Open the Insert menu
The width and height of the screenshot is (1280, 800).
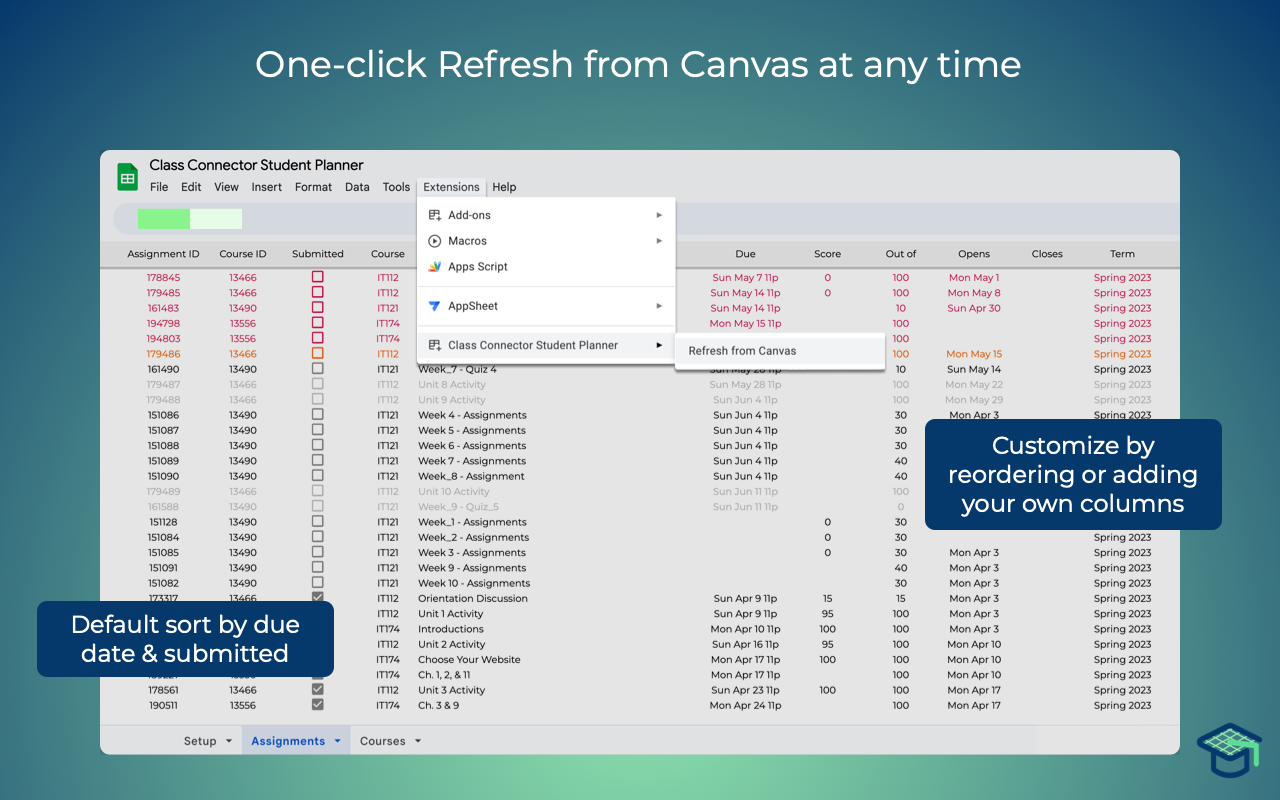click(x=267, y=187)
